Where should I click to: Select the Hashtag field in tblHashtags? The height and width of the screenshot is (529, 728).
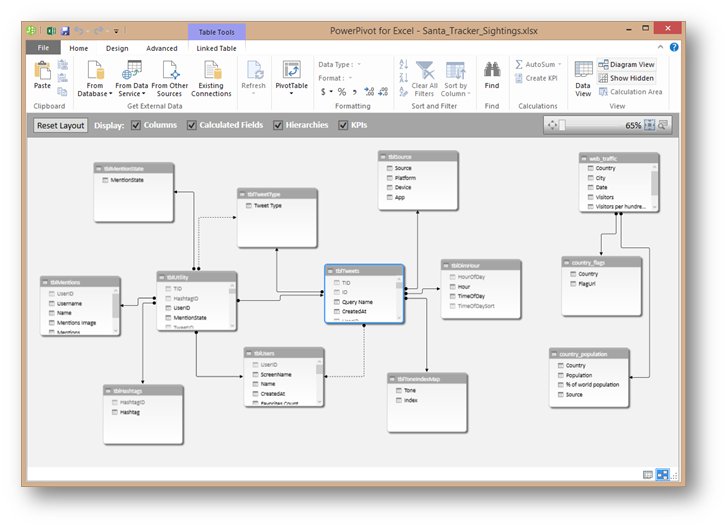[x=126, y=412]
